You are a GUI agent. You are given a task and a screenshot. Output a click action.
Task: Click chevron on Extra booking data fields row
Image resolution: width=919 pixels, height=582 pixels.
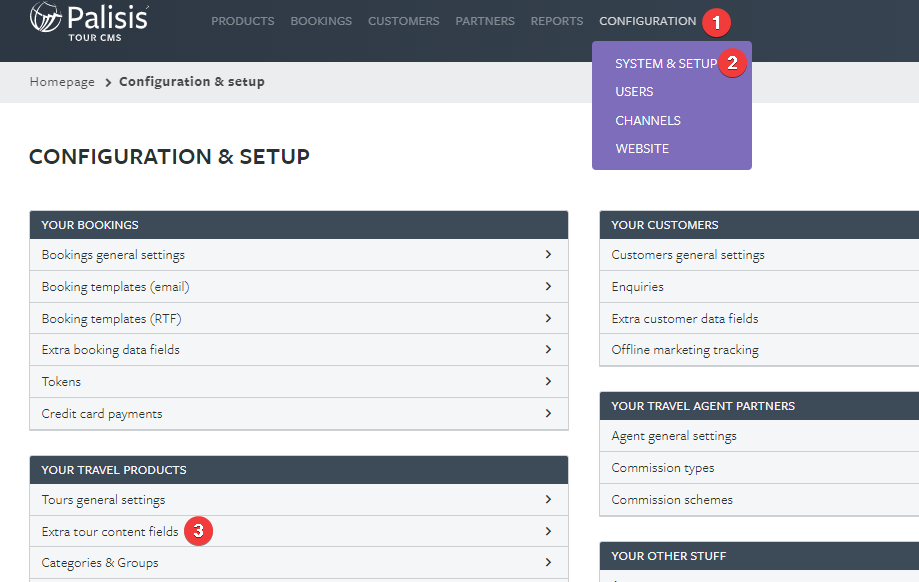pos(549,349)
